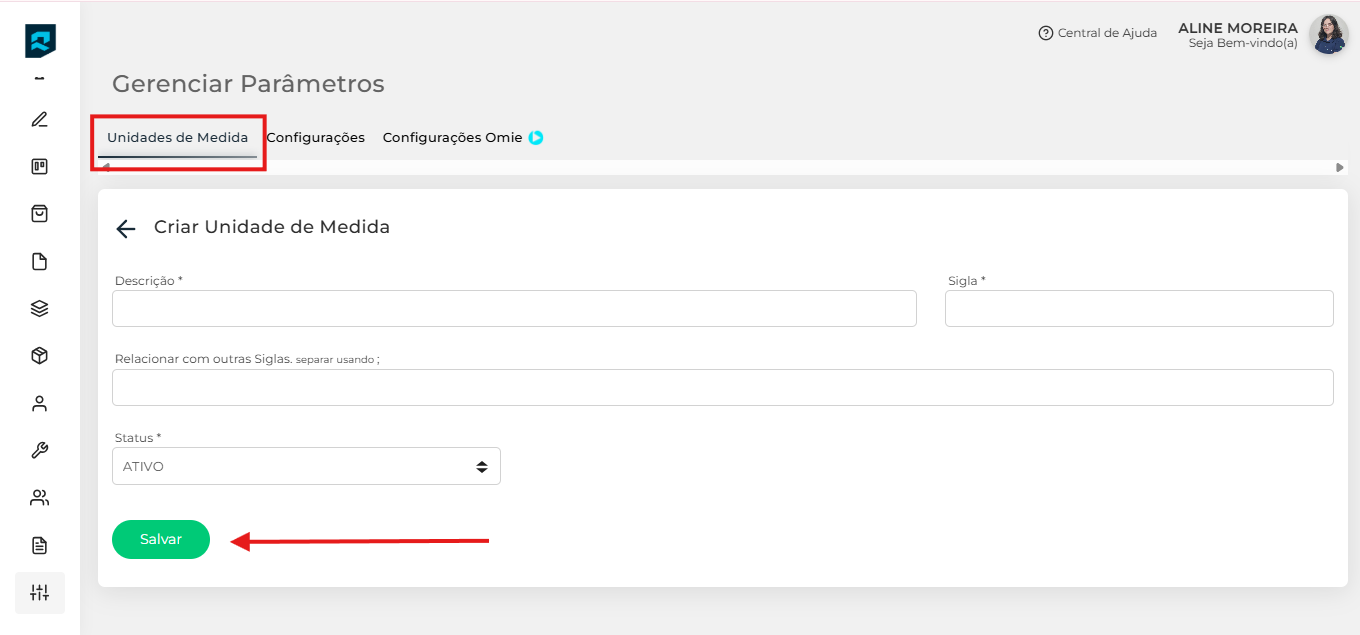Click the blue play icon beside Configurações Omie
Screen dimensions: 1360x635
coord(536,138)
